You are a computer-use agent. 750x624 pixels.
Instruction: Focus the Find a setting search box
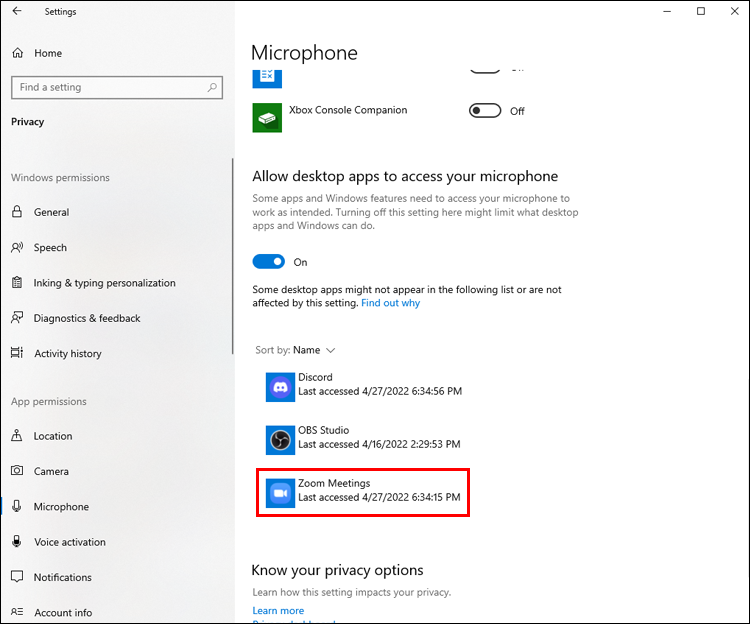(x=117, y=88)
